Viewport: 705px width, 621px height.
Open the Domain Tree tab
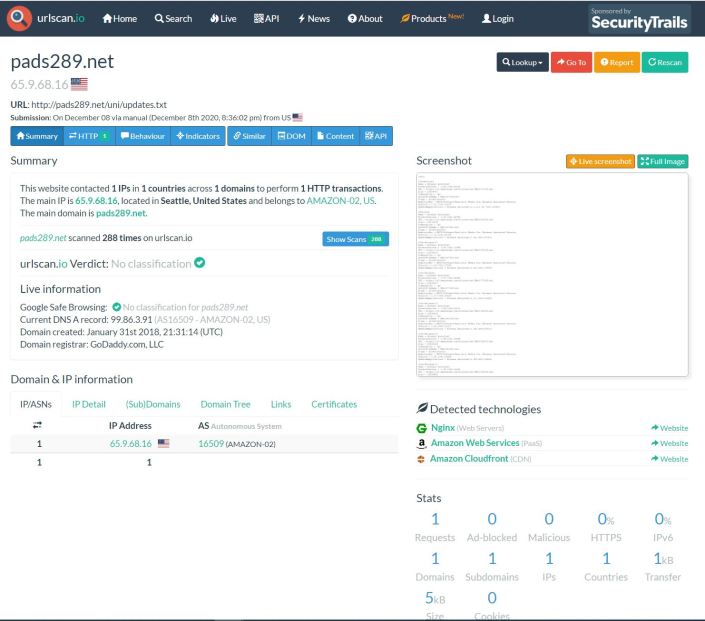[x=225, y=404]
